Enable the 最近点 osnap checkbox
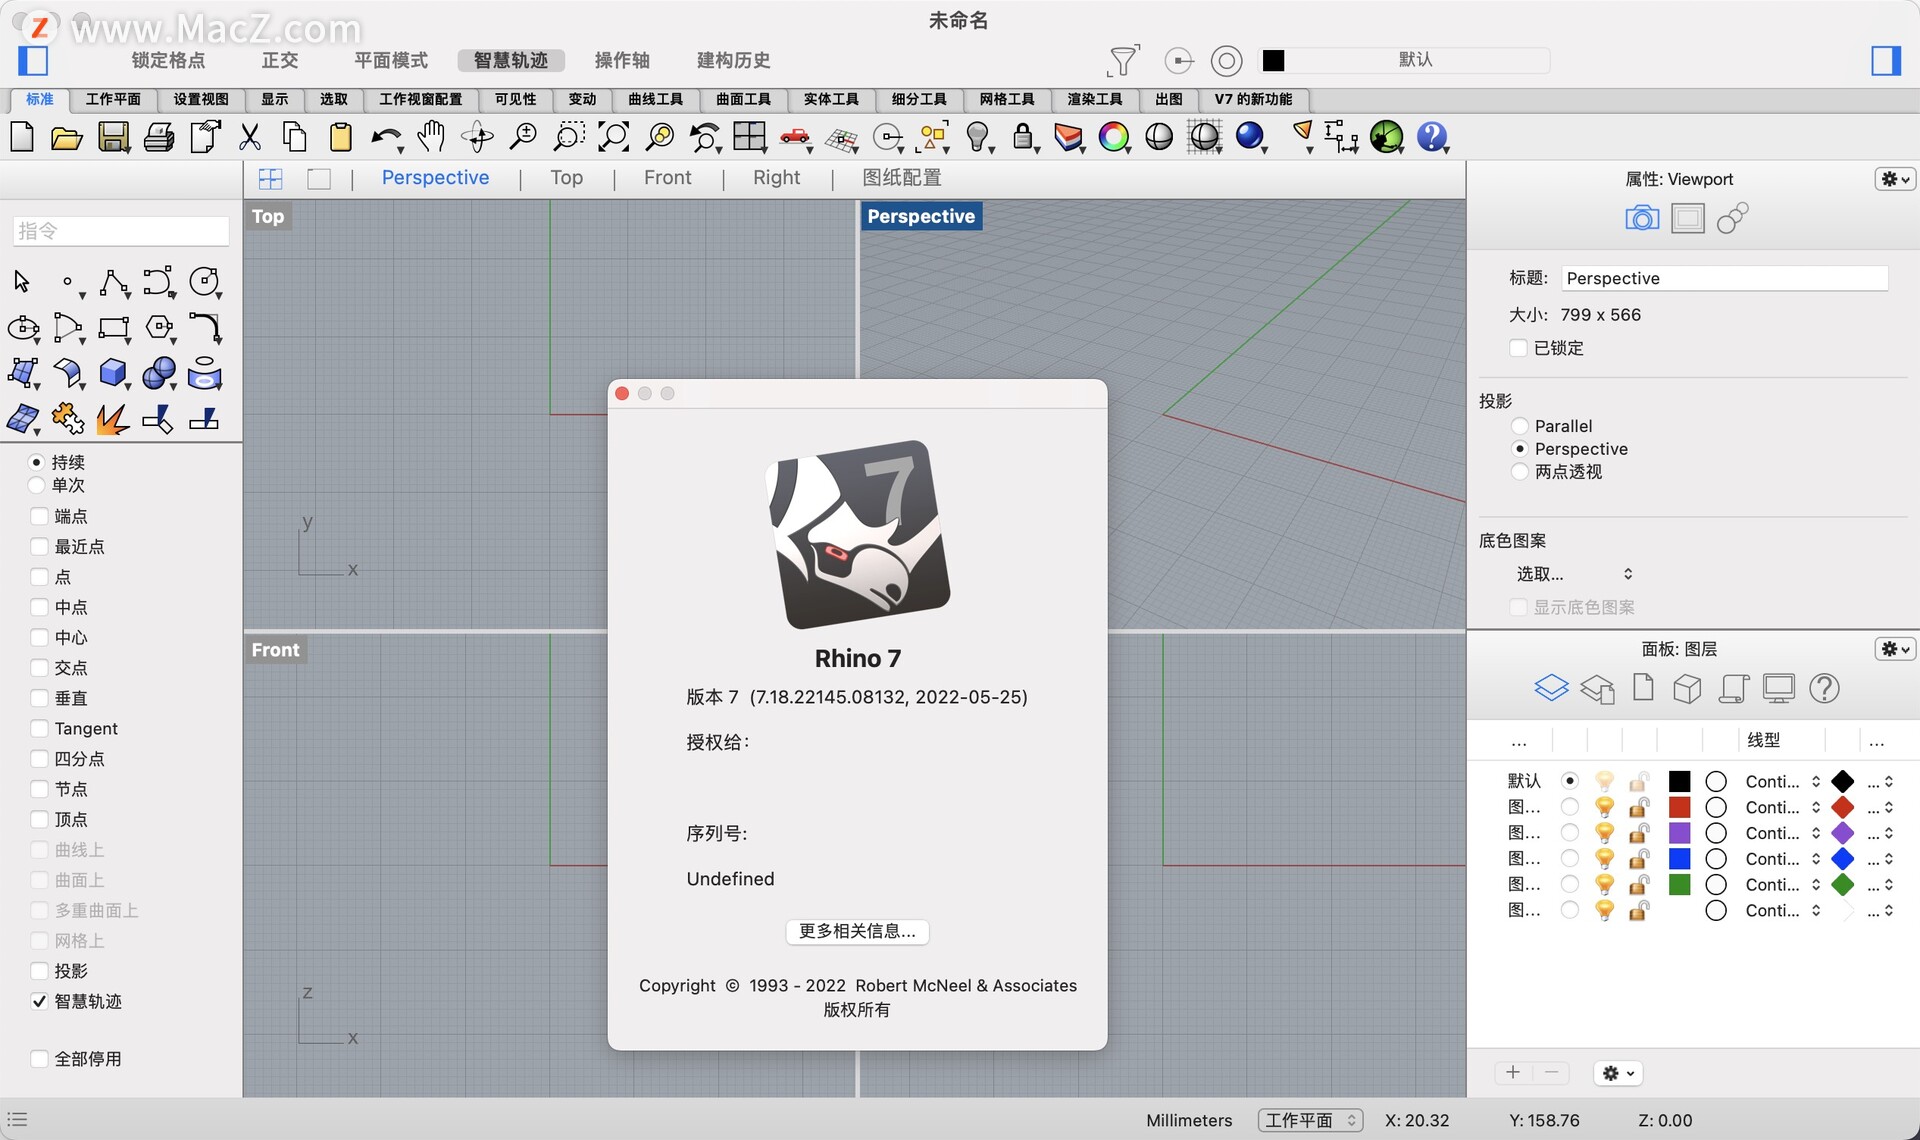 (39, 546)
